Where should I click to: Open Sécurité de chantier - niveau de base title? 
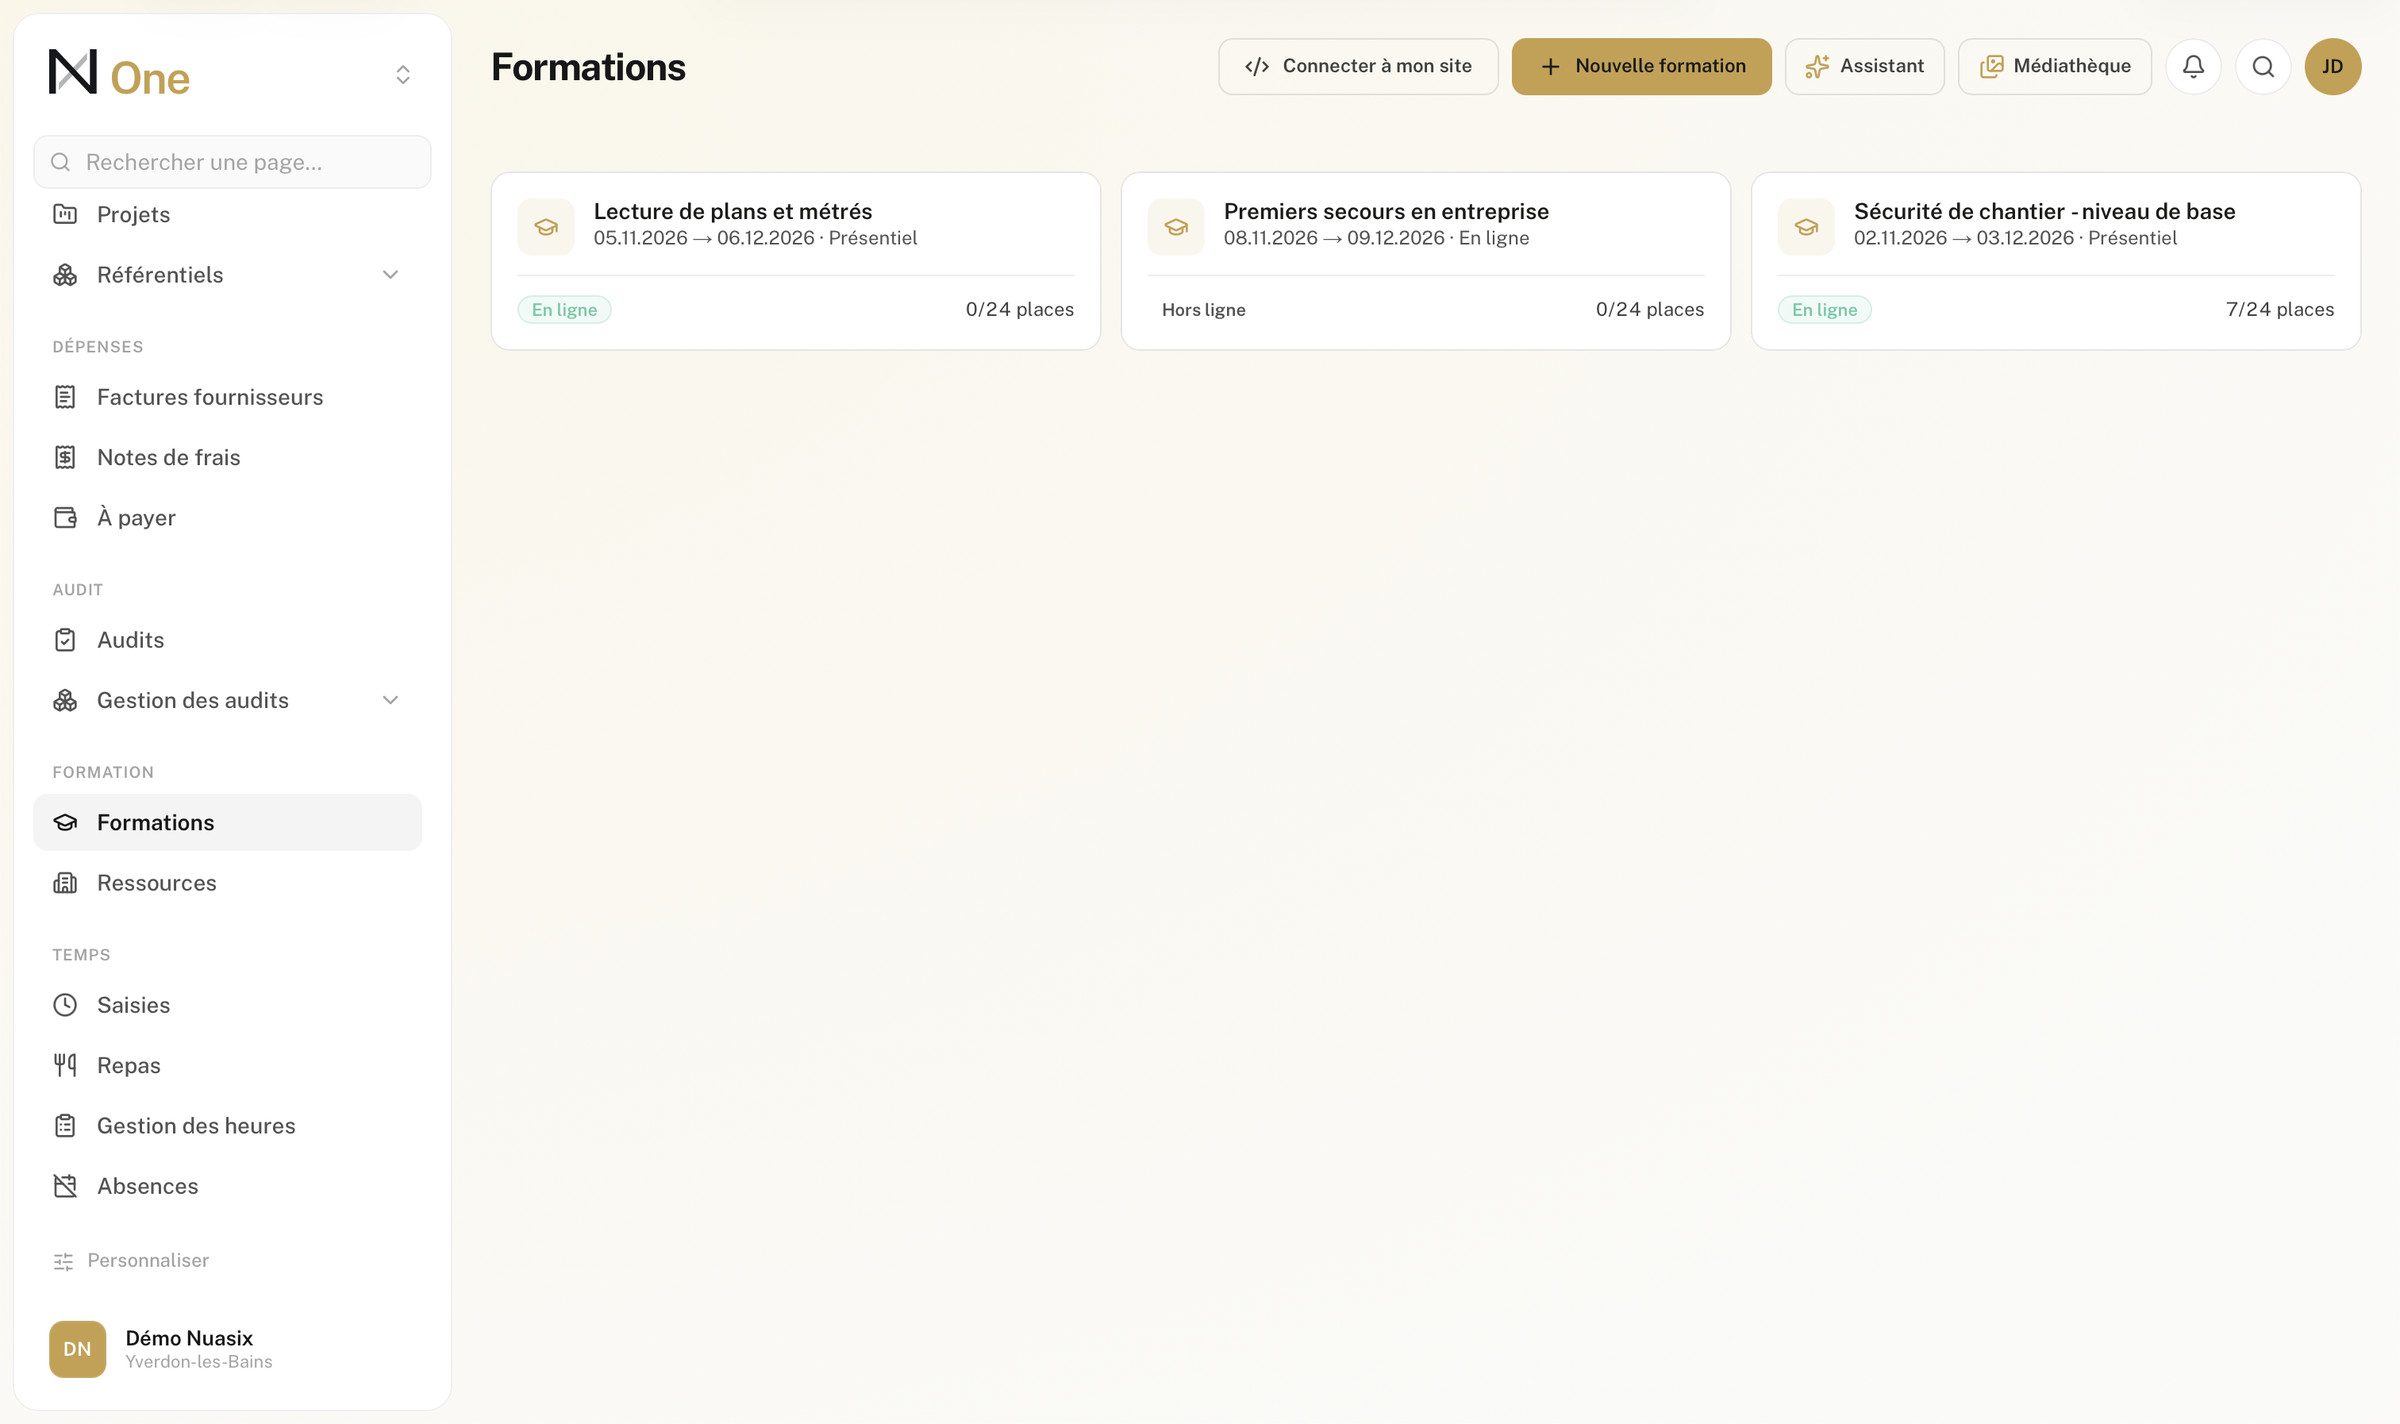pos(2045,211)
